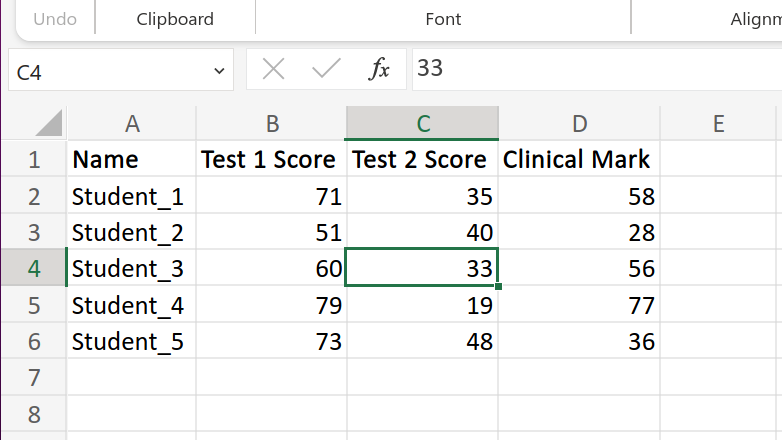Open the Insert Function fx dialog

(380, 69)
